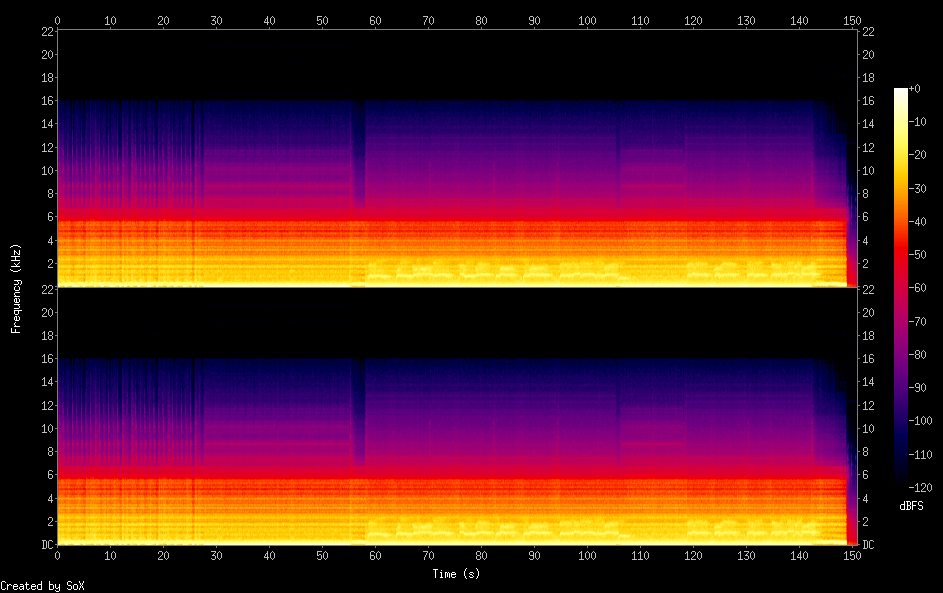
Task: Click the 22 kHz label at top-right corner
Action: 869,31
